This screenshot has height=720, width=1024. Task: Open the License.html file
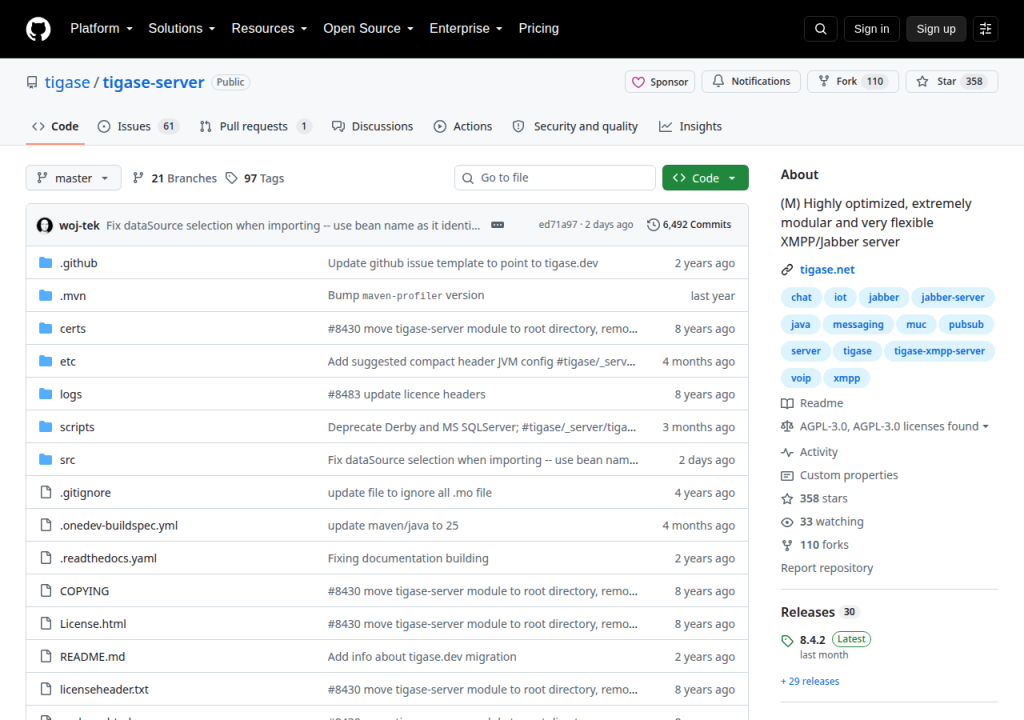click(x=93, y=624)
